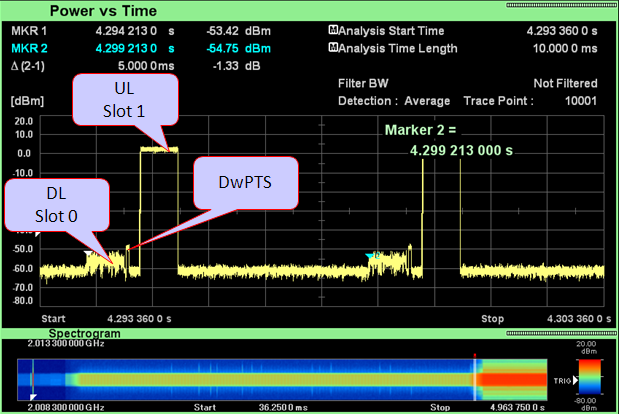619x414 pixels.
Task: Select the Spectrogram panel title
Action: tap(84, 333)
